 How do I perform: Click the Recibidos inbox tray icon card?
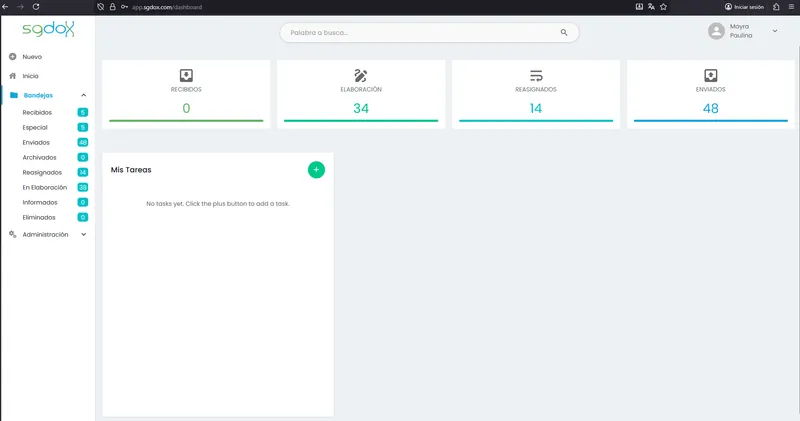click(x=186, y=76)
